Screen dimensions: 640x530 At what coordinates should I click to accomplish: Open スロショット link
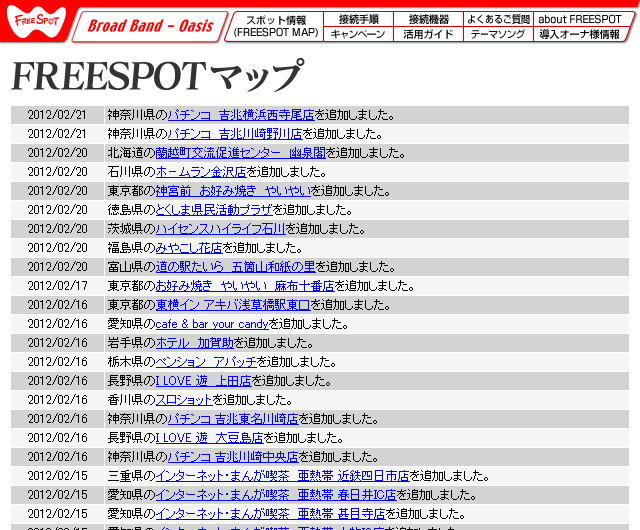pyautogui.click(x=184, y=400)
